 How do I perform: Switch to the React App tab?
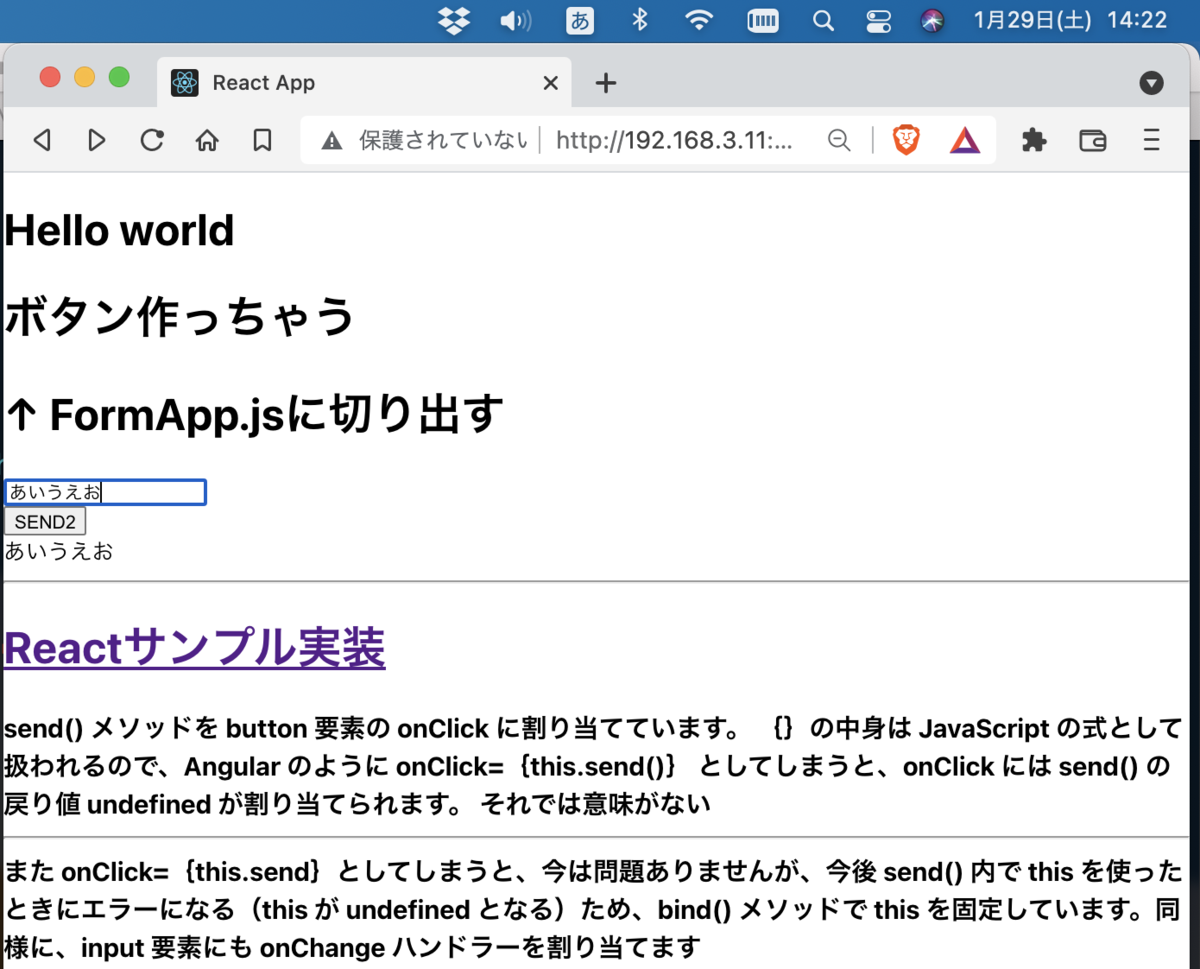300,83
